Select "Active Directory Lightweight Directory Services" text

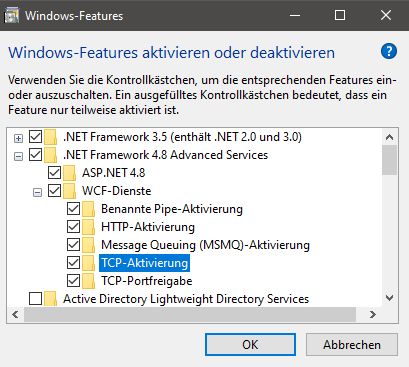[x=186, y=299]
